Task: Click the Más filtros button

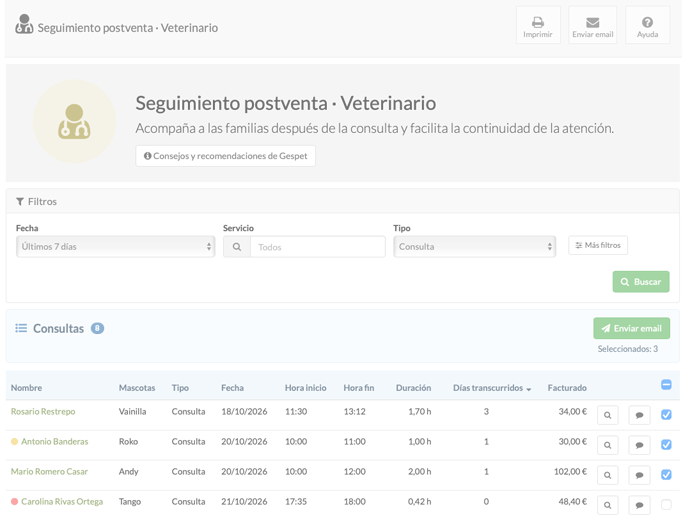Action: pos(598,245)
